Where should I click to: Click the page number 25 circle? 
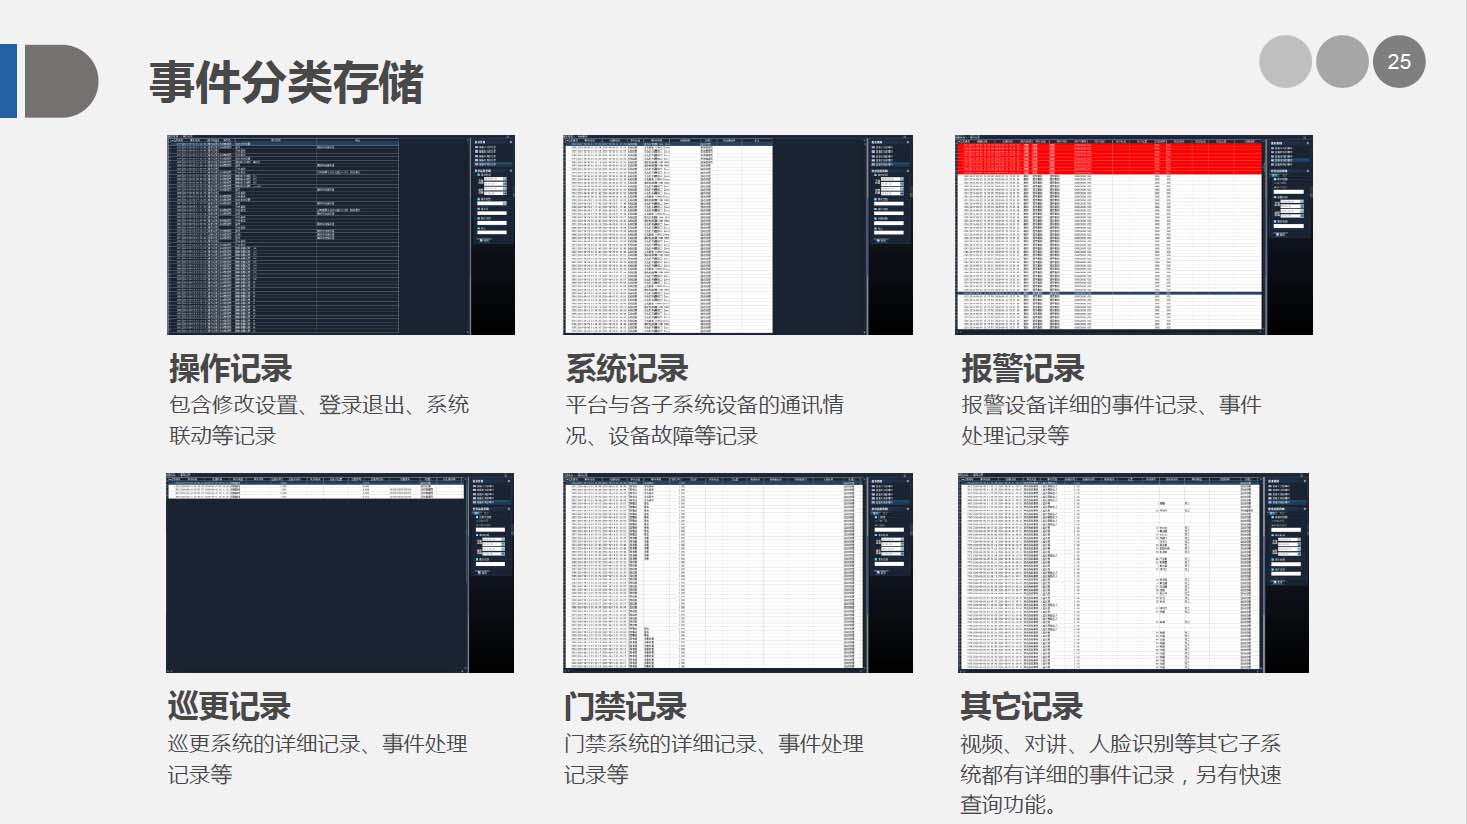tap(1398, 62)
